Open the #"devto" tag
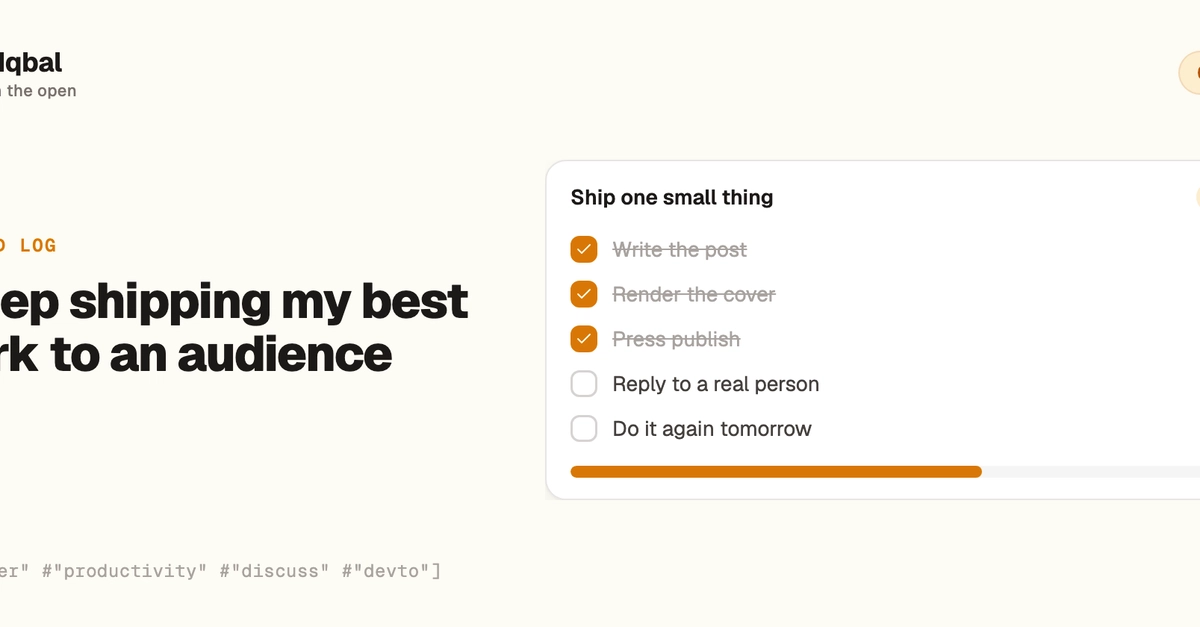Viewport: 1200px width, 627px height. pos(386,571)
